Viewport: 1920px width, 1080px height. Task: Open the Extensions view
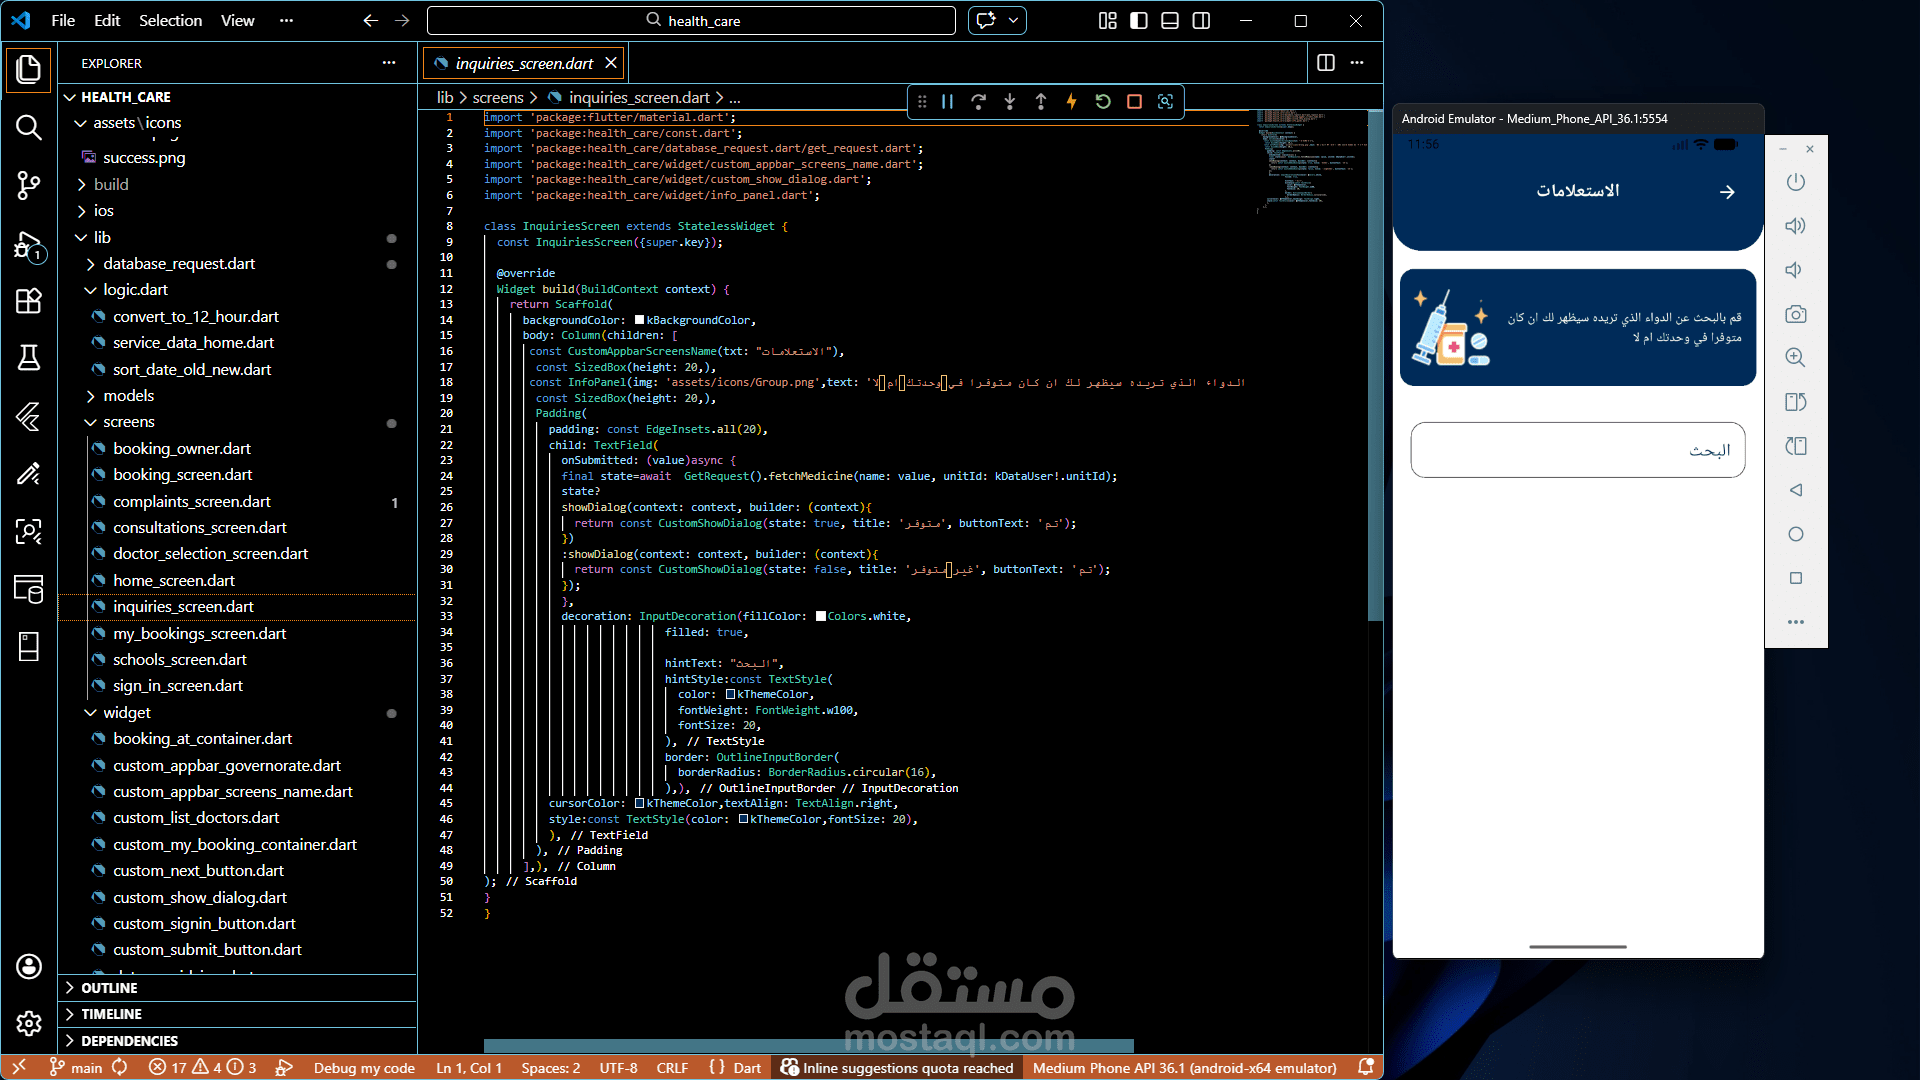pos(28,301)
